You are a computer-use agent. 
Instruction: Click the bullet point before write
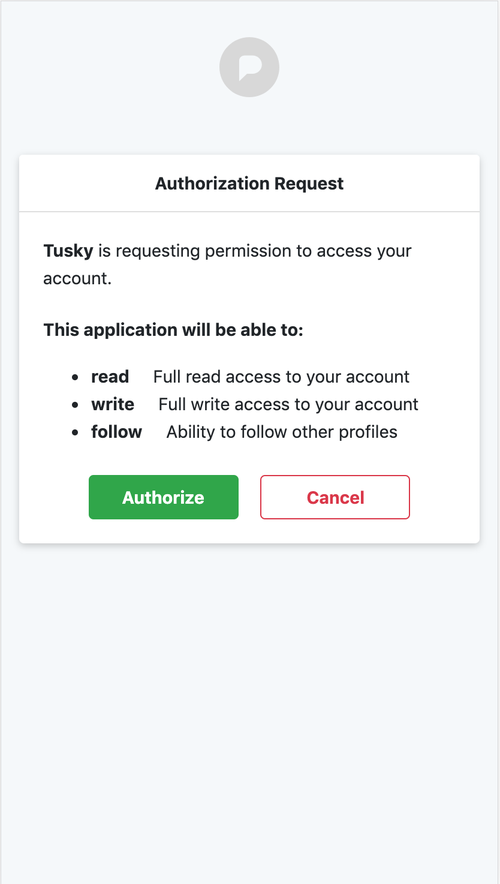(x=75, y=405)
